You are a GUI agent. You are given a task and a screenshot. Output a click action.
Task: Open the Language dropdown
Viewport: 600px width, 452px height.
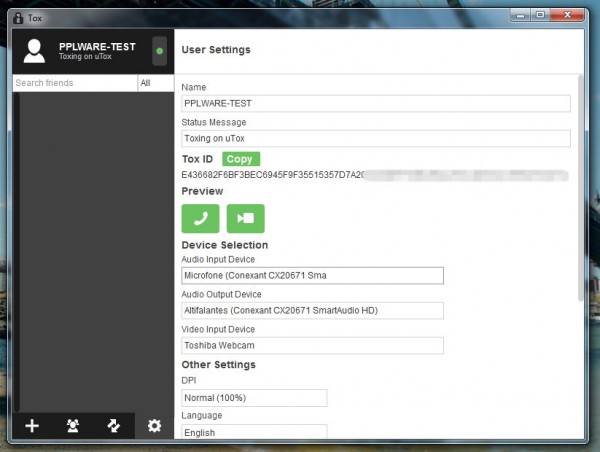pos(254,432)
